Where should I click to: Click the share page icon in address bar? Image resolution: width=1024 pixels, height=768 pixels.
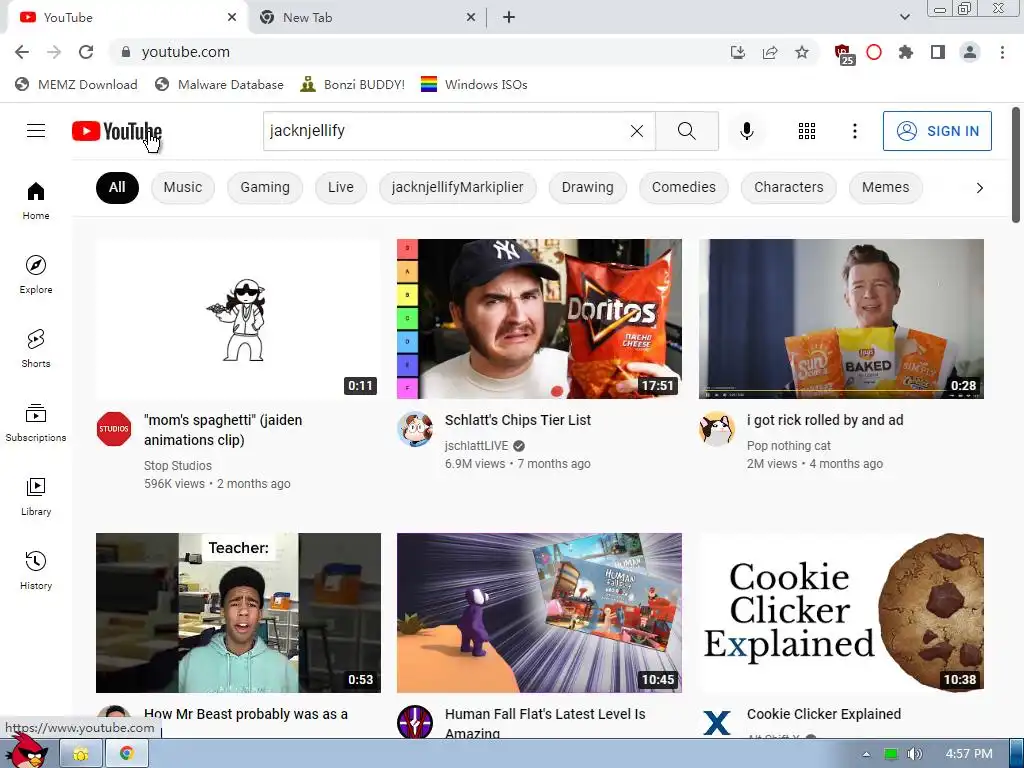click(x=770, y=52)
